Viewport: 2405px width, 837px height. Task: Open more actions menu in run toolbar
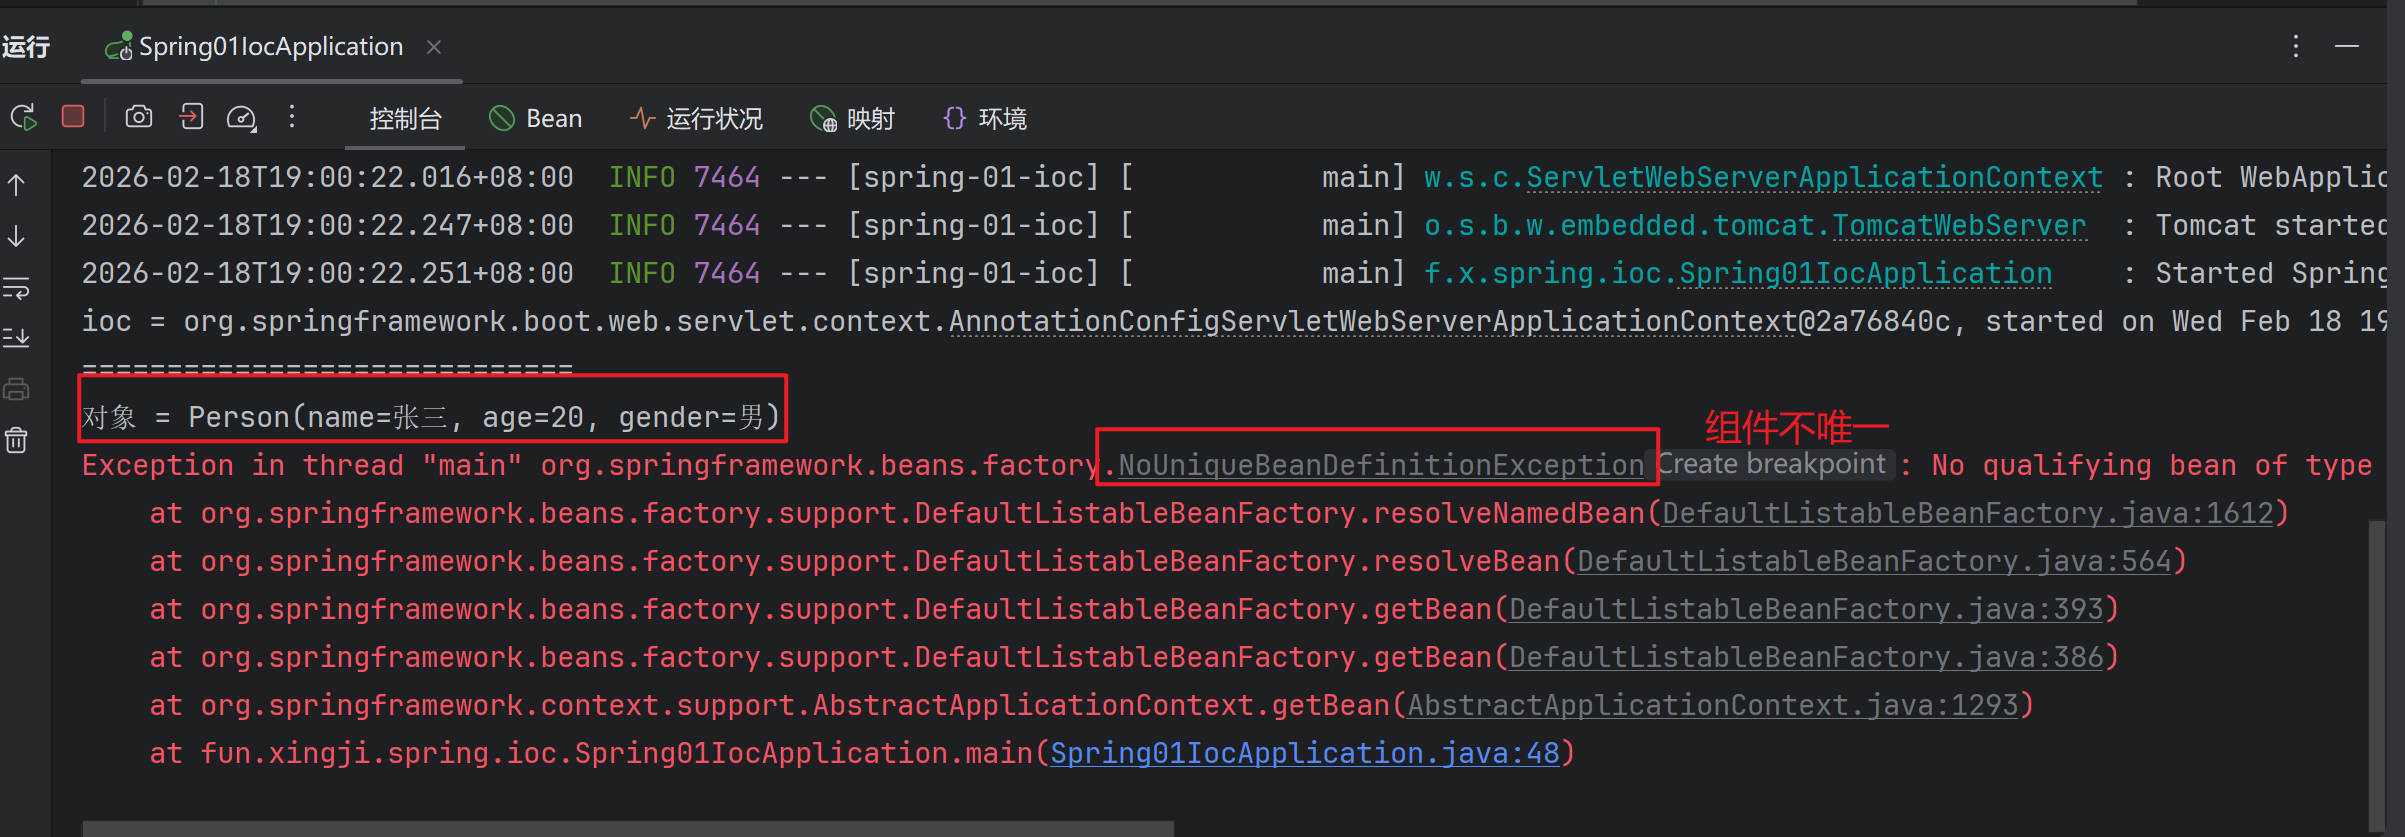(x=292, y=117)
